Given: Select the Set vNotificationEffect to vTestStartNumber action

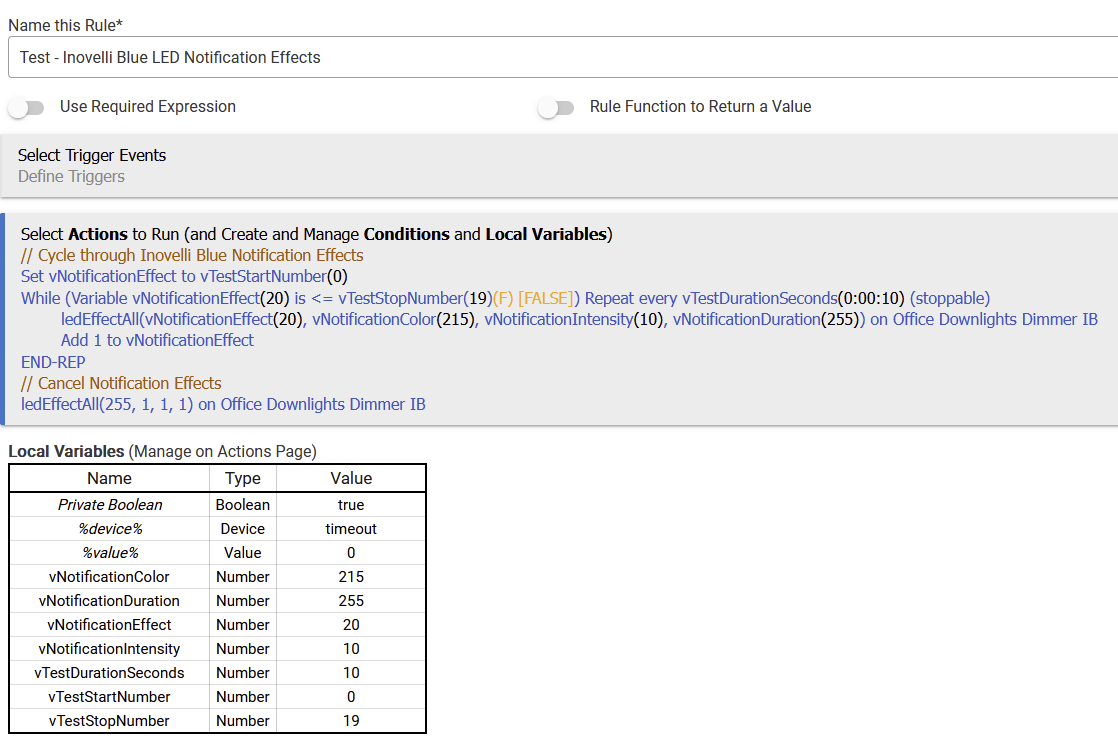Looking at the screenshot, I should click(x=184, y=277).
